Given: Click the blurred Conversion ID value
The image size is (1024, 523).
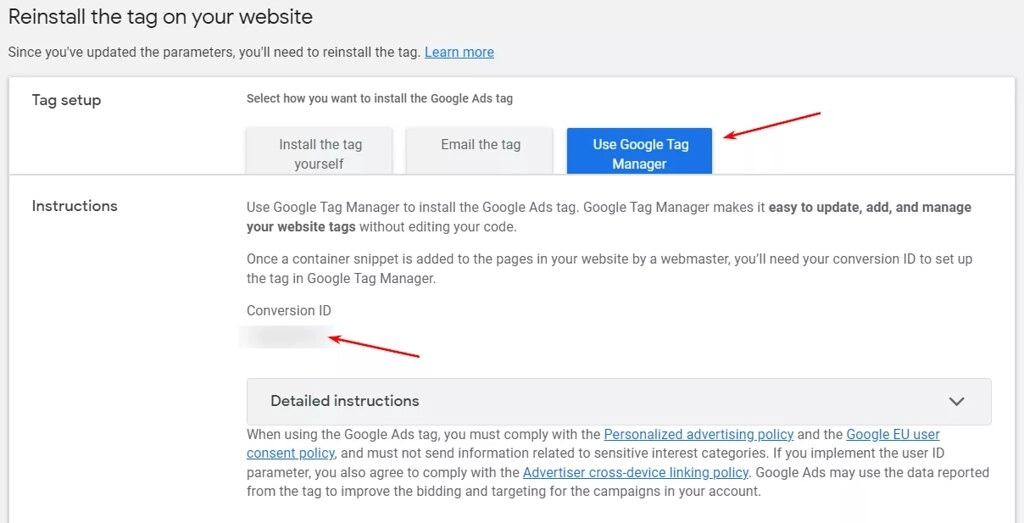Looking at the screenshot, I should 285,337.
